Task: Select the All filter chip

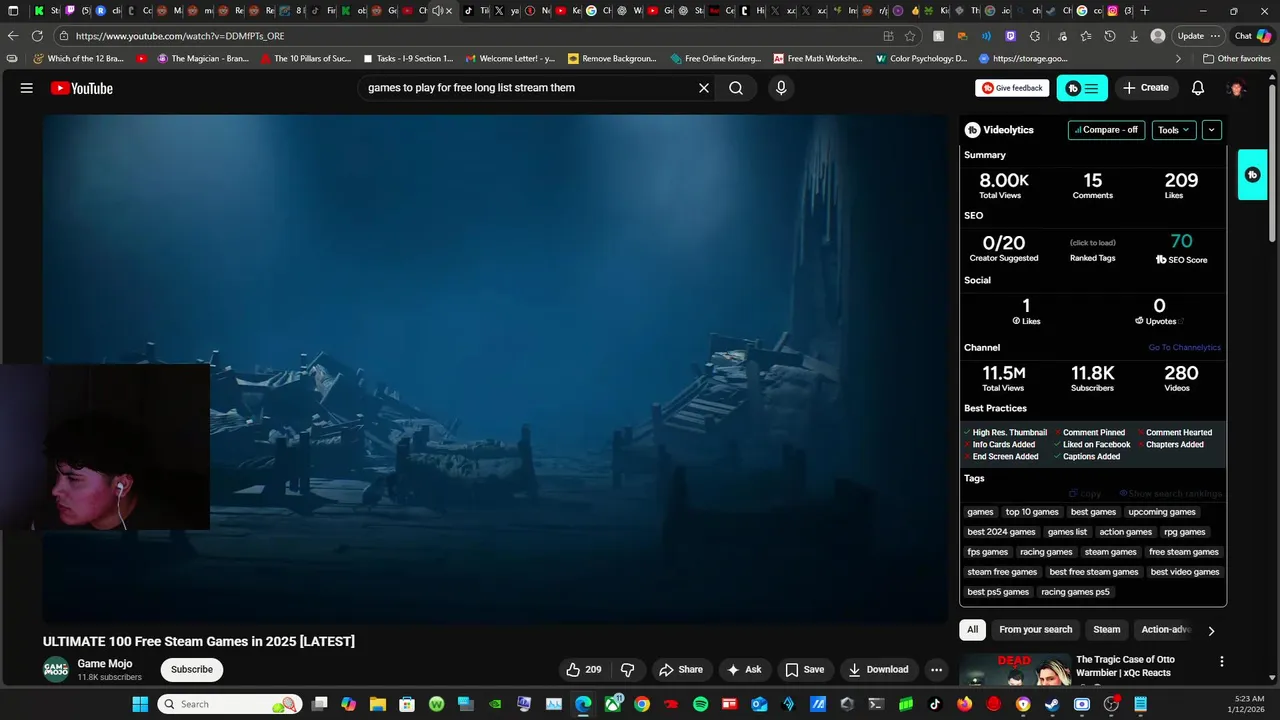Action: [972, 630]
